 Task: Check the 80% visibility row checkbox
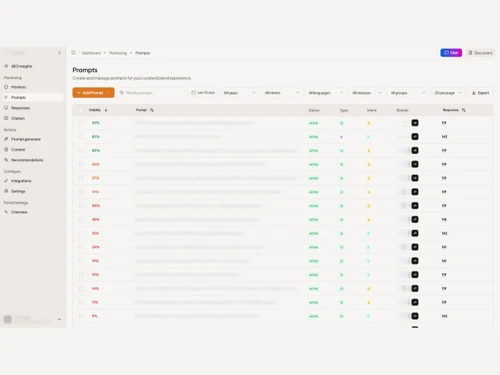pyautogui.click(x=81, y=150)
